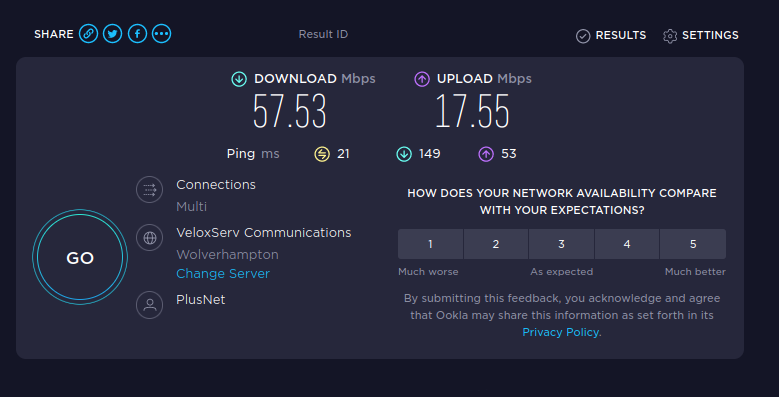Click the Much worse label
The height and width of the screenshot is (397, 779).
[428, 272]
